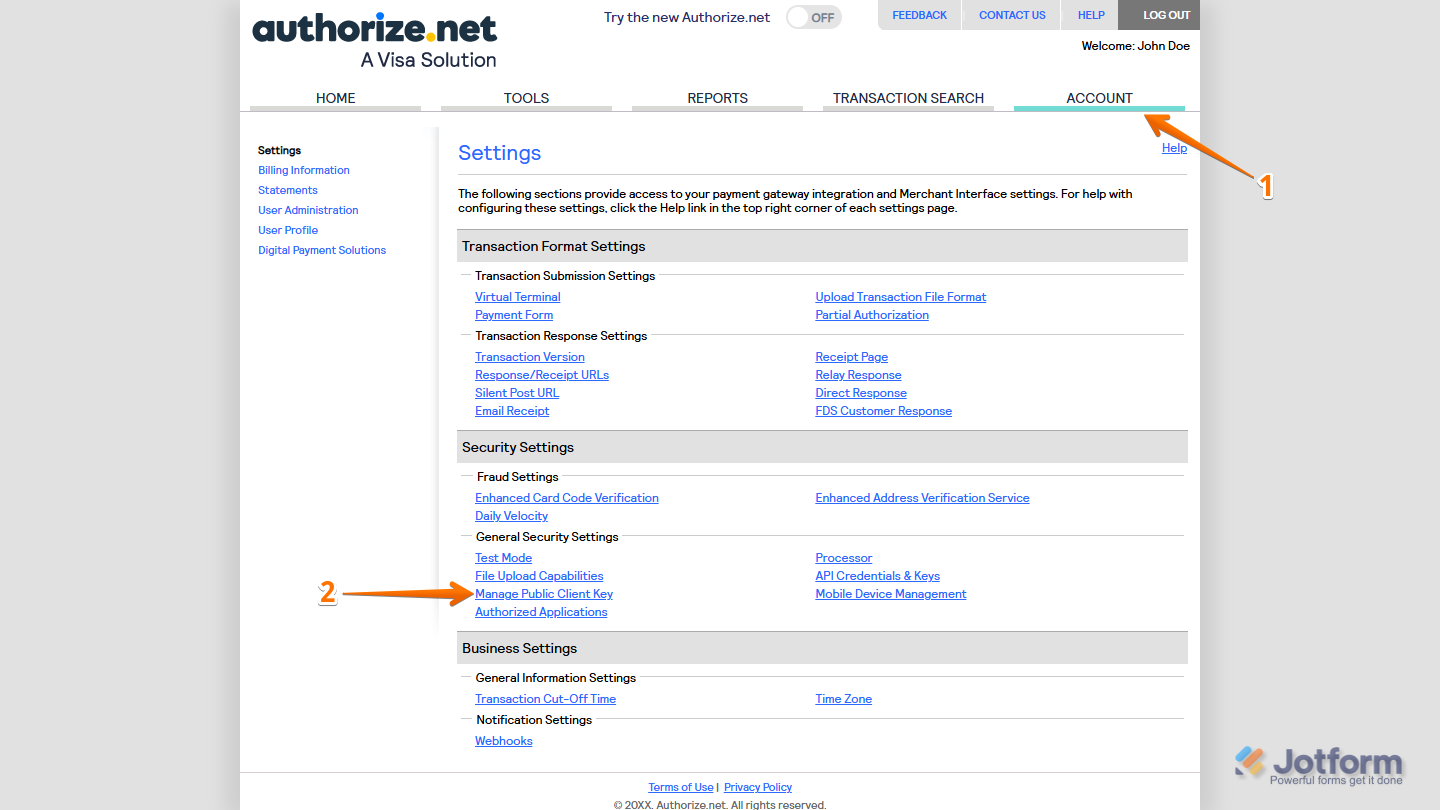The image size is (1440, 810).
Task: Toggle the new Authorize.net experience switch
Action: (812, 17)
